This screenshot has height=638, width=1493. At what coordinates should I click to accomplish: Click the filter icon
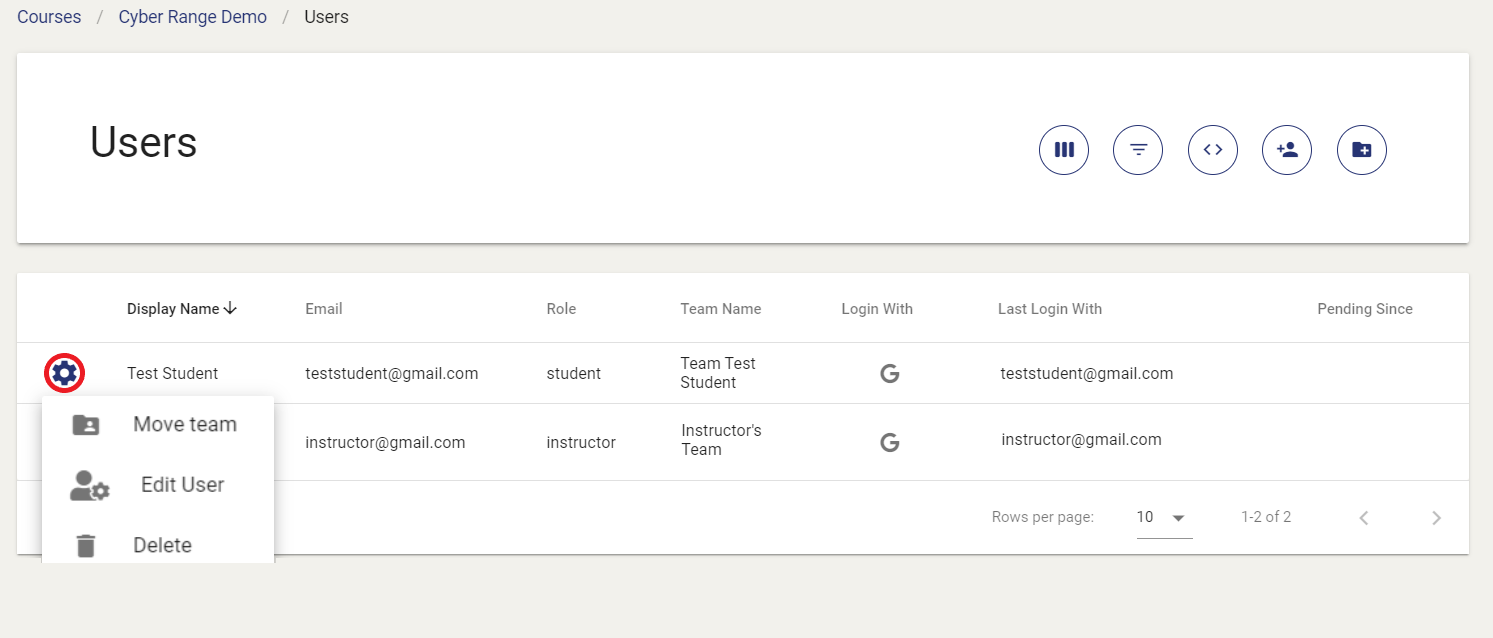pyautogui.click(x=1138, y=149)
